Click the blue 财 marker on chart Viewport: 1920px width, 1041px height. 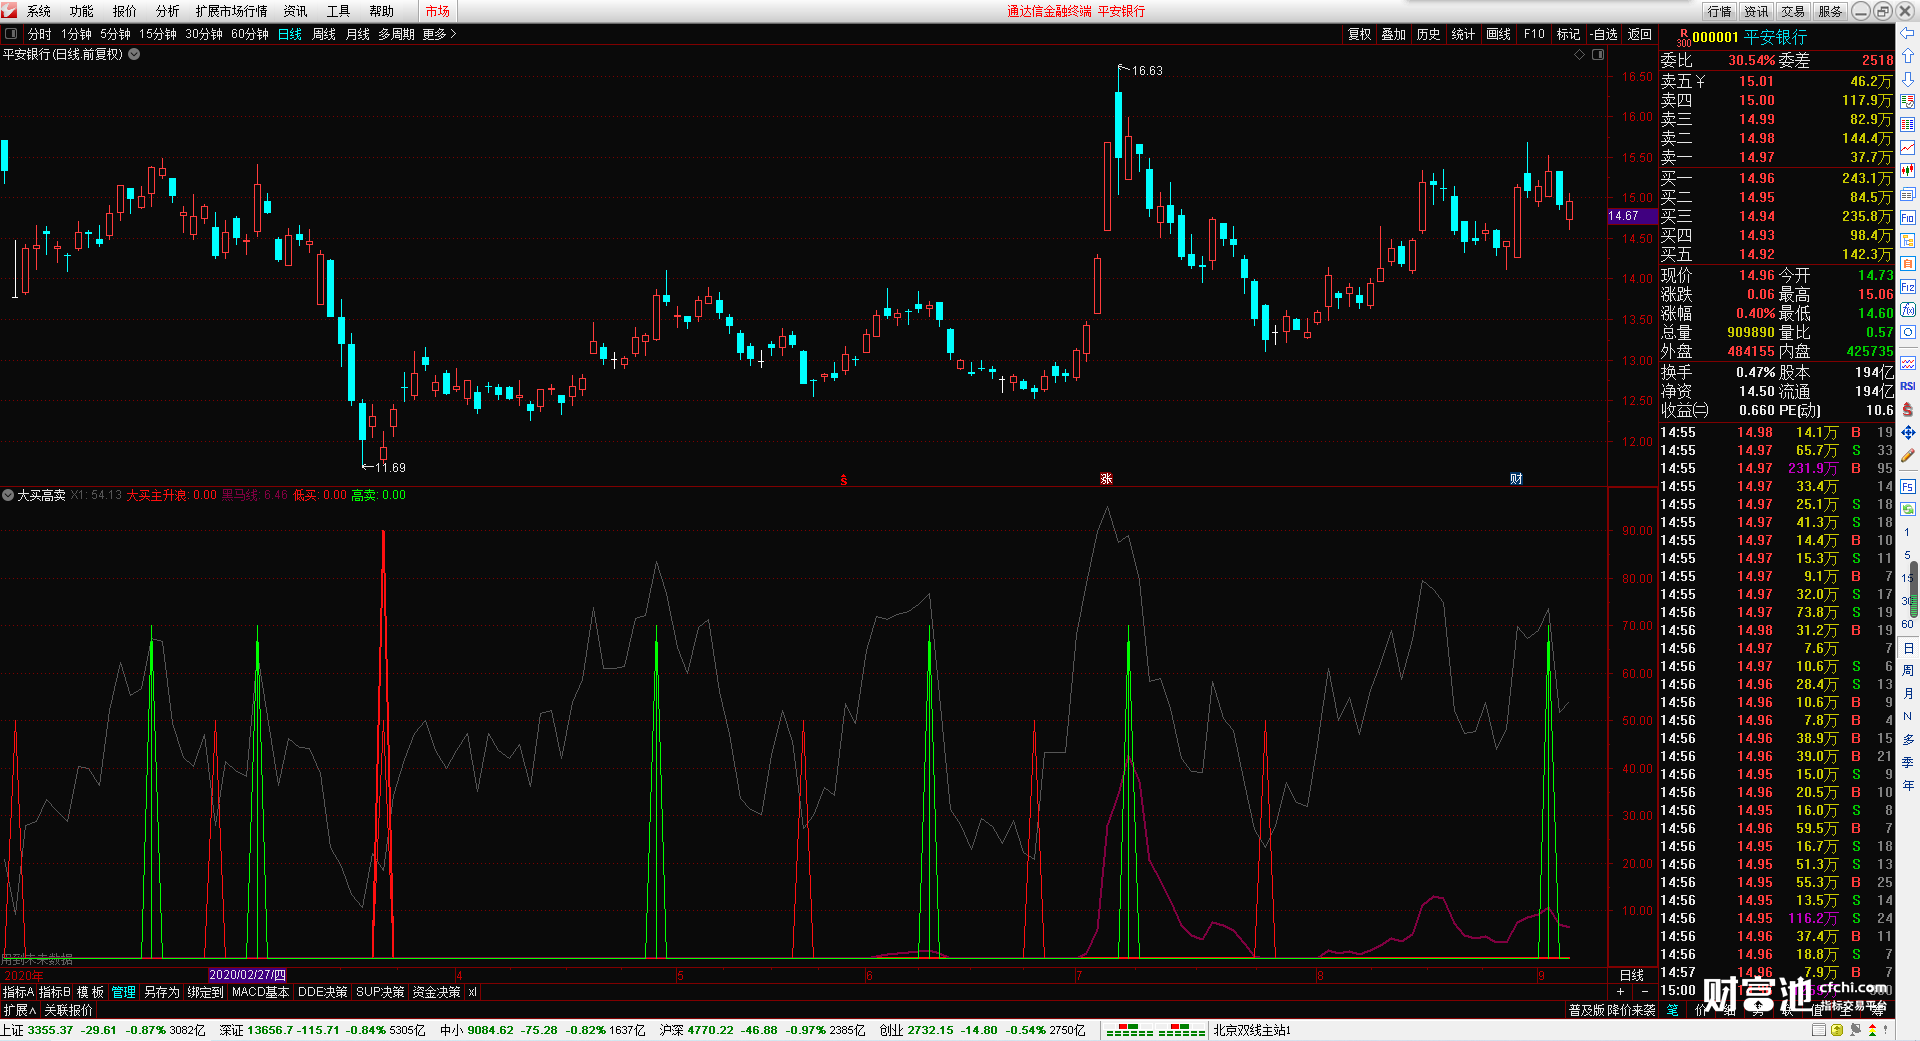tap(1516, 479)
